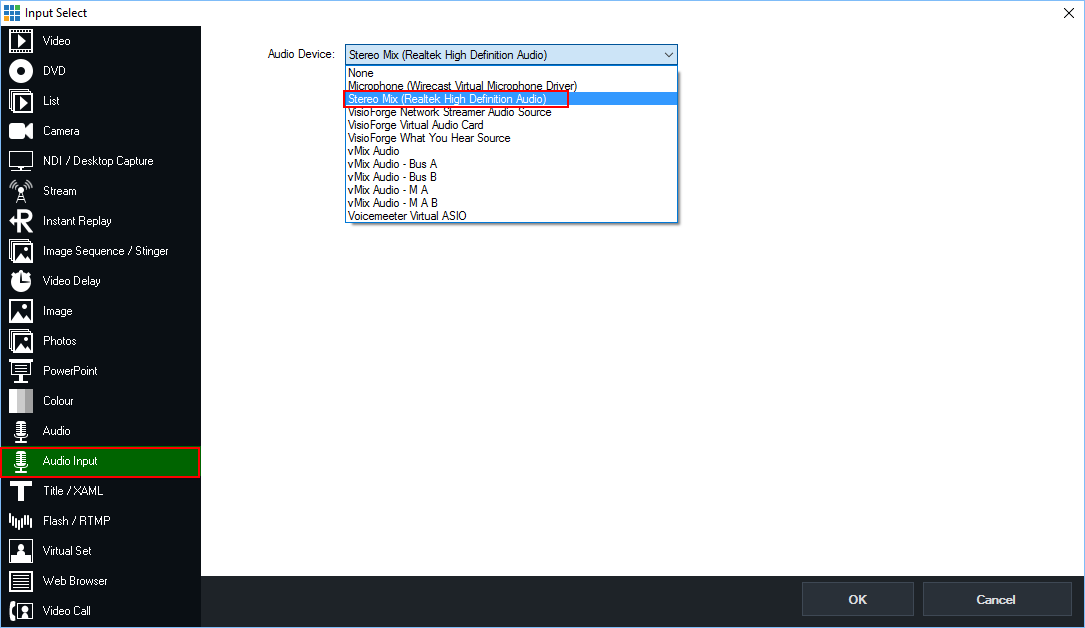Choose the Image picture icon

coord(21,311)
